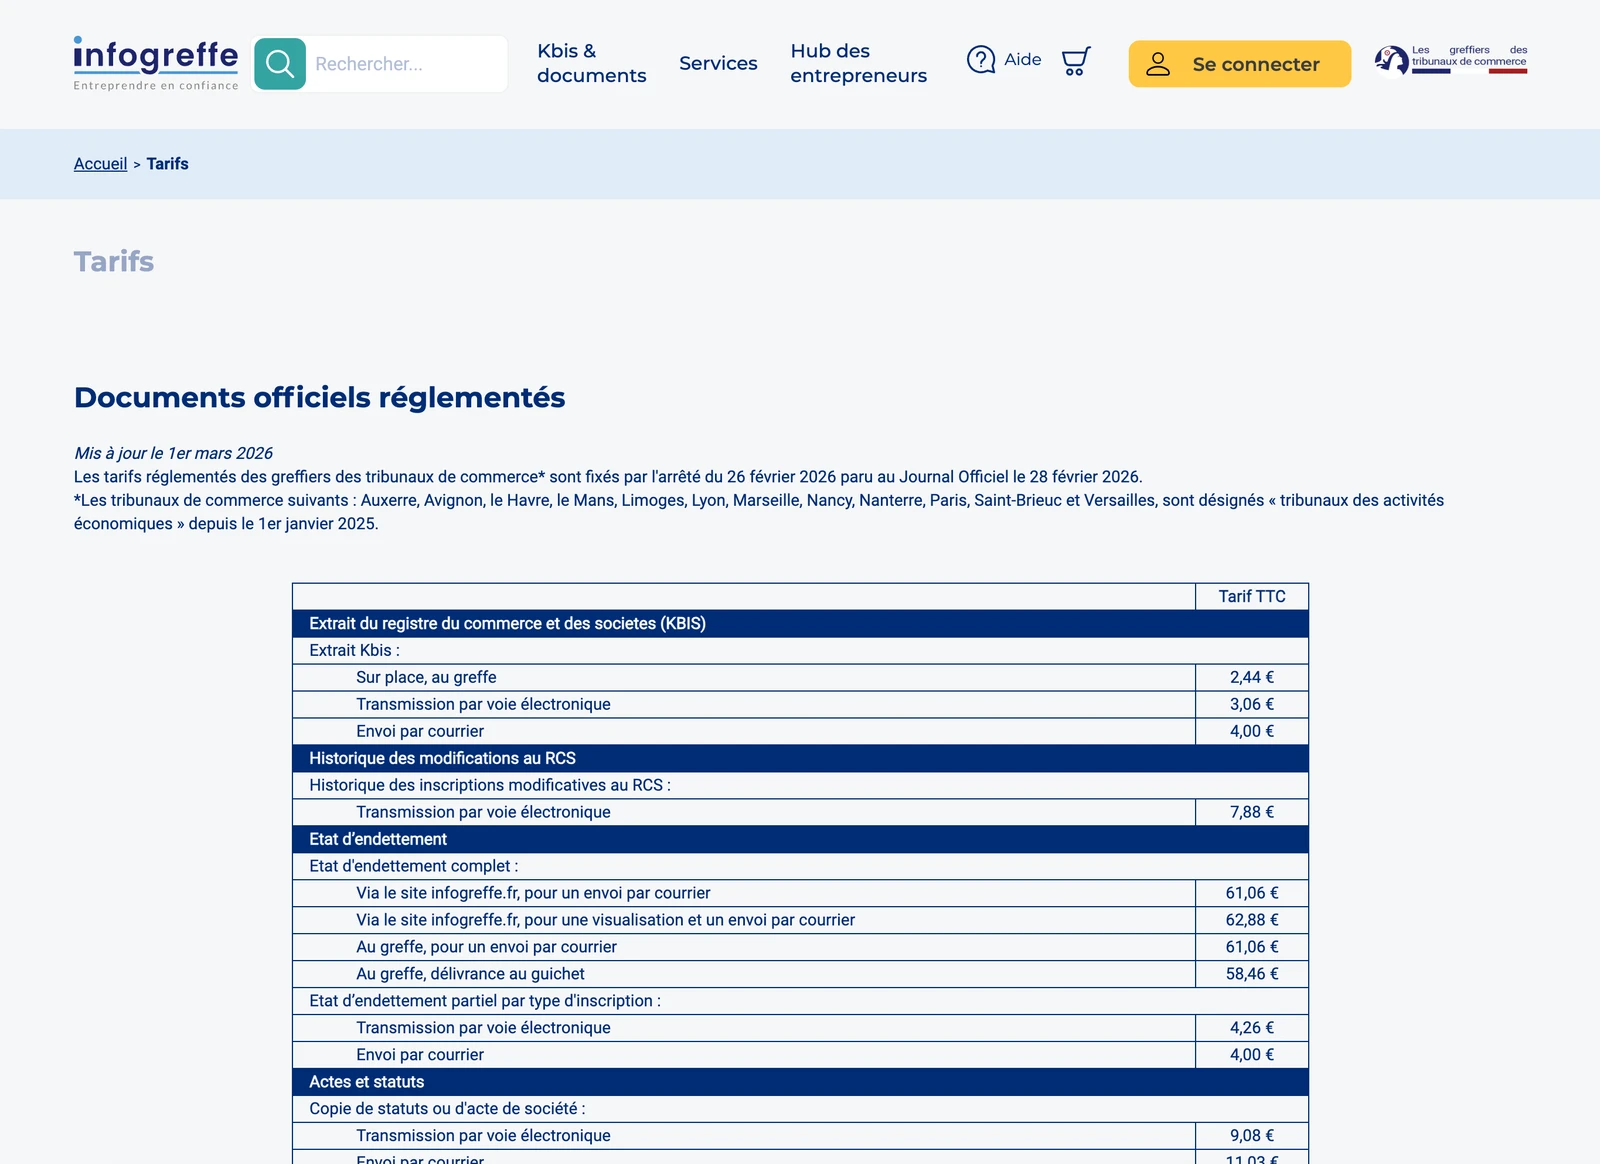Open the shopping cart icon
The width and height of the screenshot is (1600, 1164).
[1076, 61]
